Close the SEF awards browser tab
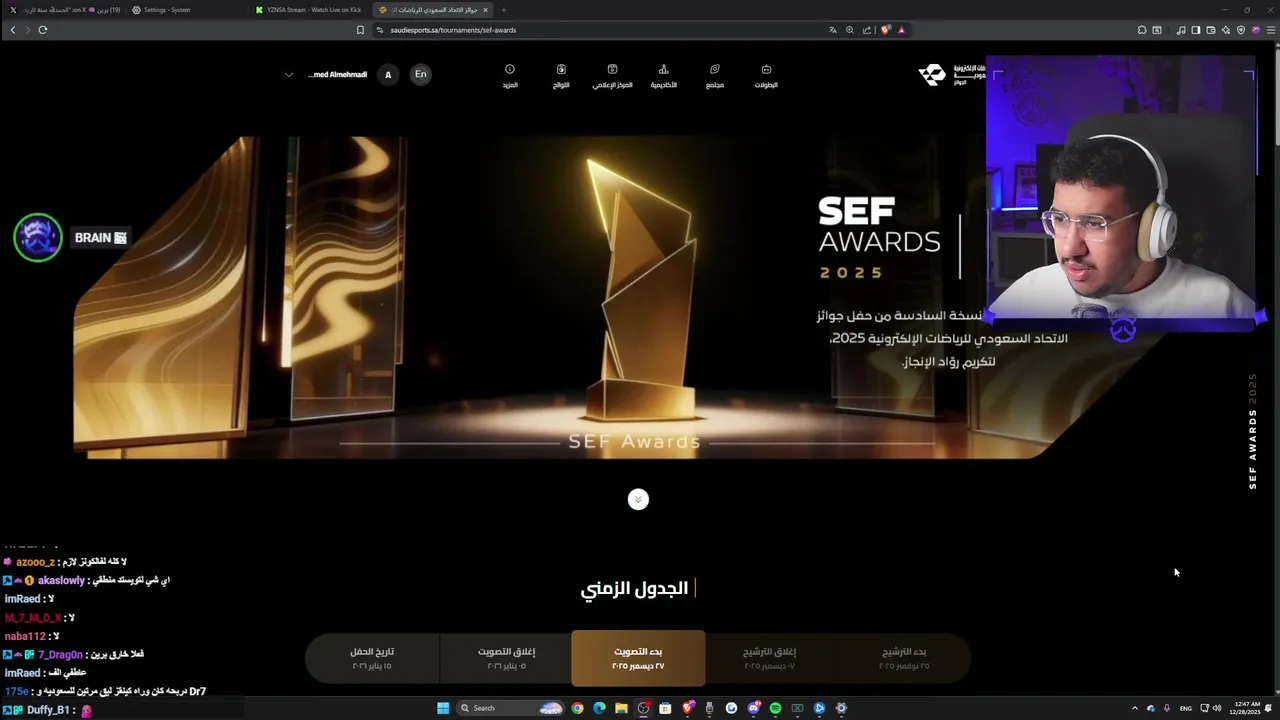The image size is (1280, 720). click(x=486, y=10)
